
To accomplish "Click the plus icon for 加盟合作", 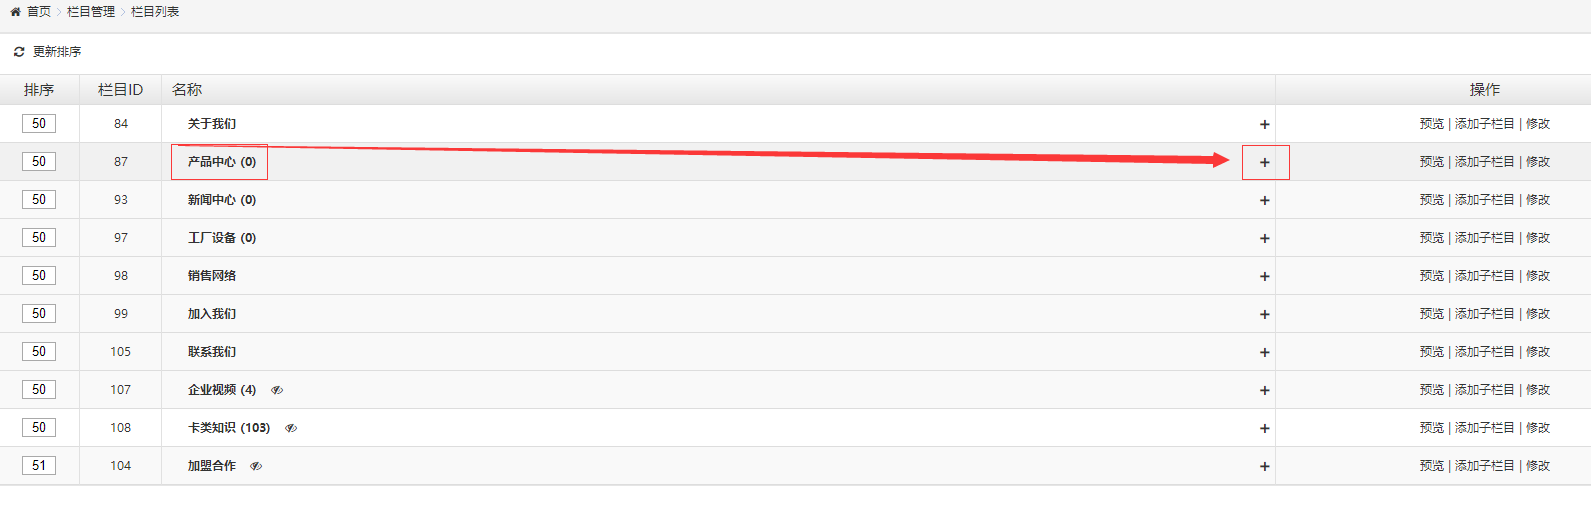I will [1265, 466].
